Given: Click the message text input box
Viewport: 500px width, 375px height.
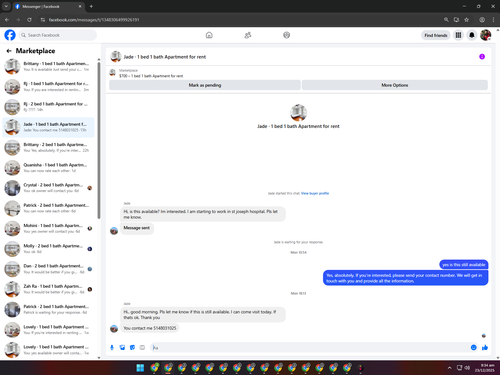Looking at the screenshot, I should pos(309,348).
